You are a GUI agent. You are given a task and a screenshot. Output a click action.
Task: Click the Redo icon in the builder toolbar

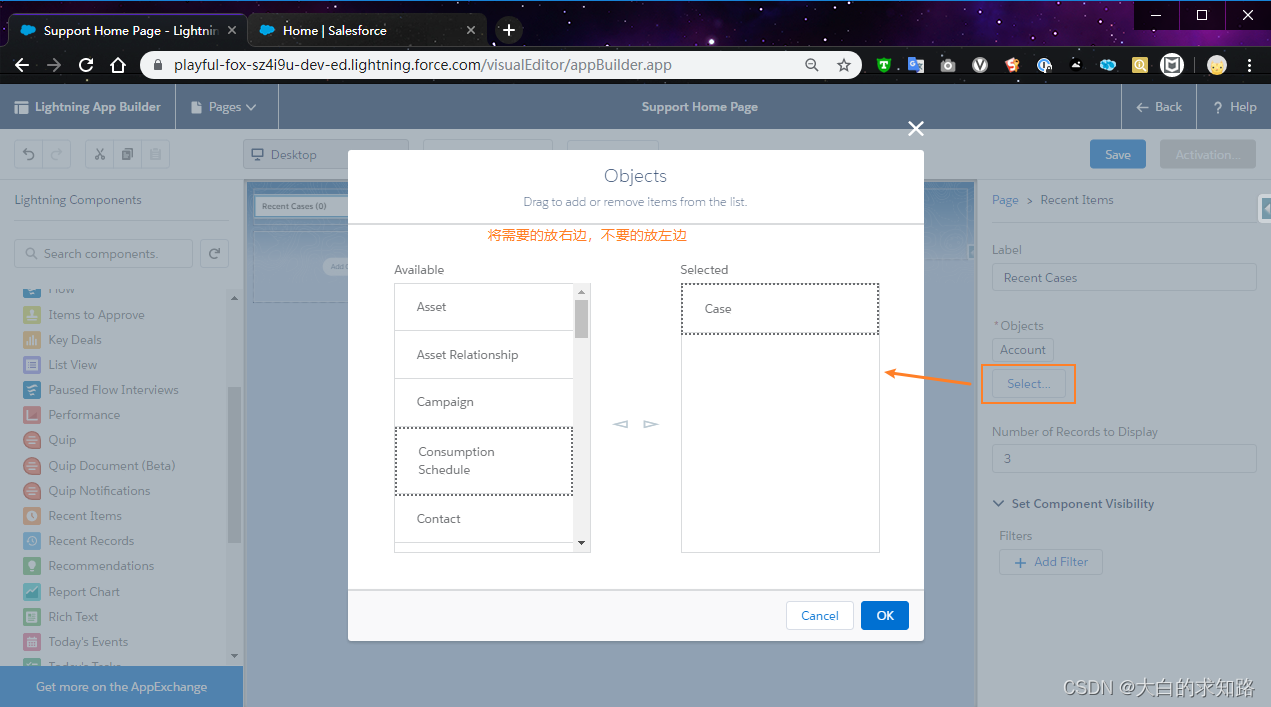coord(57,155)
